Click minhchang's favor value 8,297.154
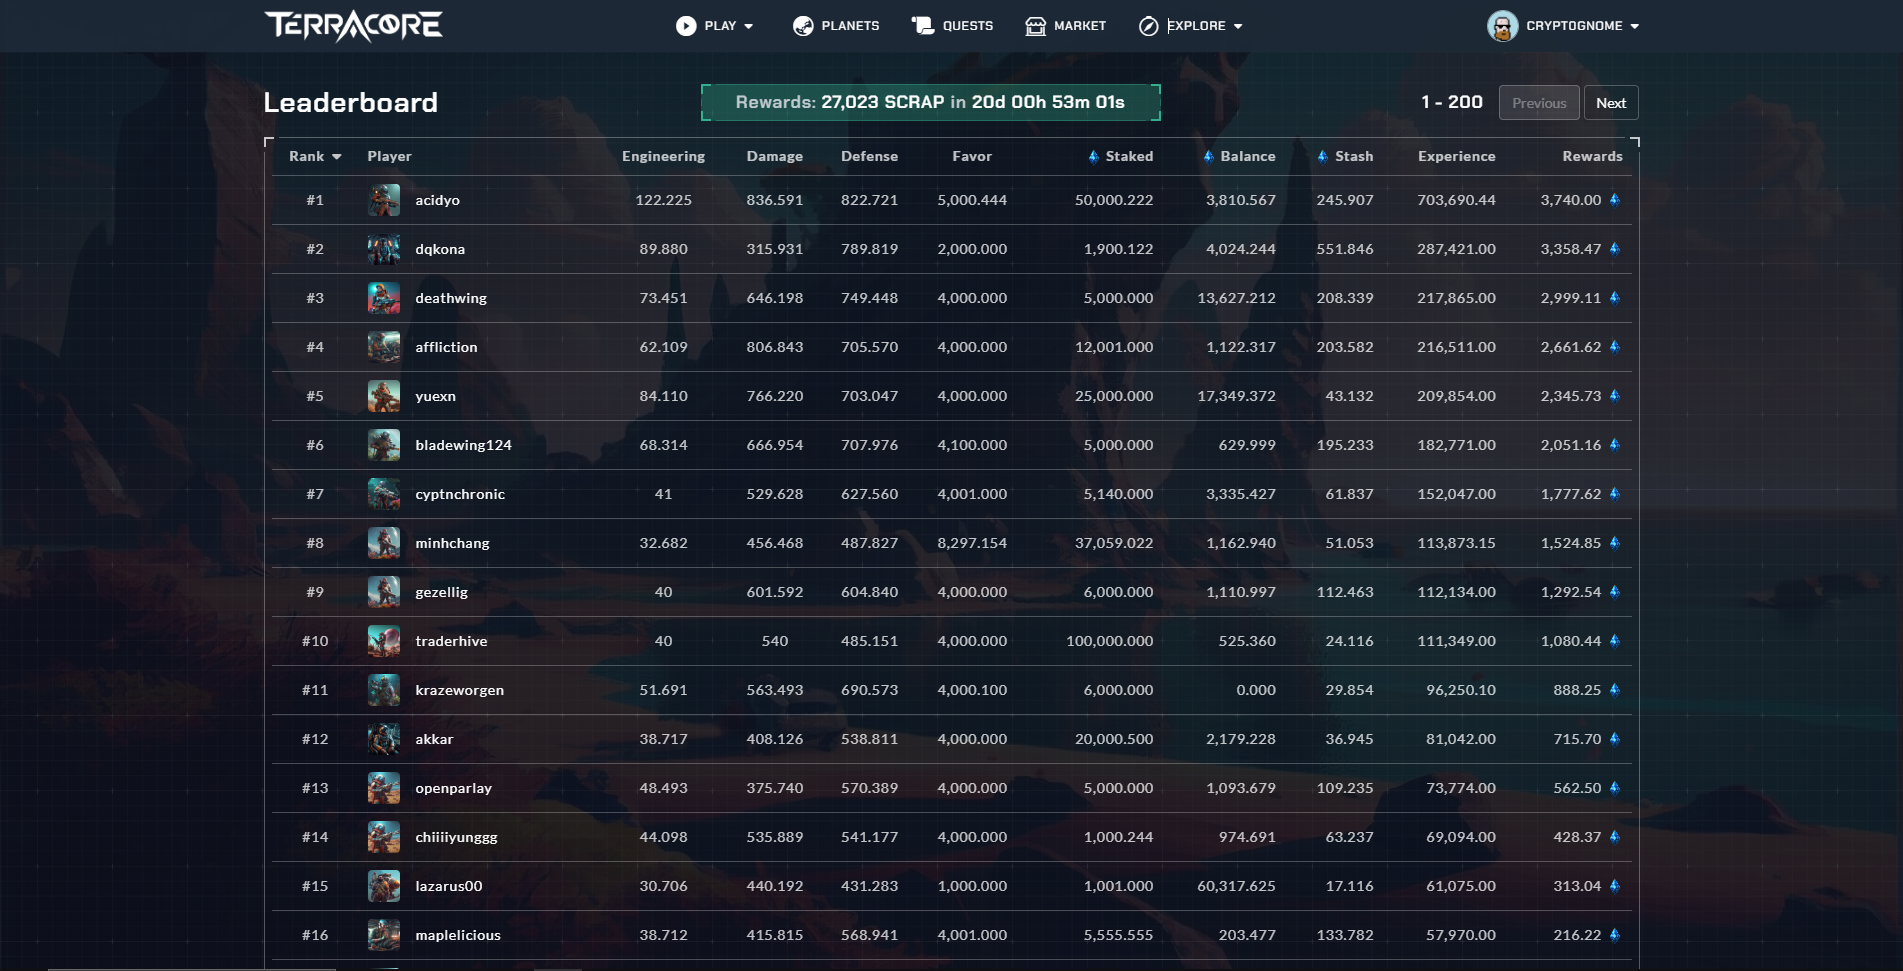1903x971 pixels. click(x=972, y=543)
